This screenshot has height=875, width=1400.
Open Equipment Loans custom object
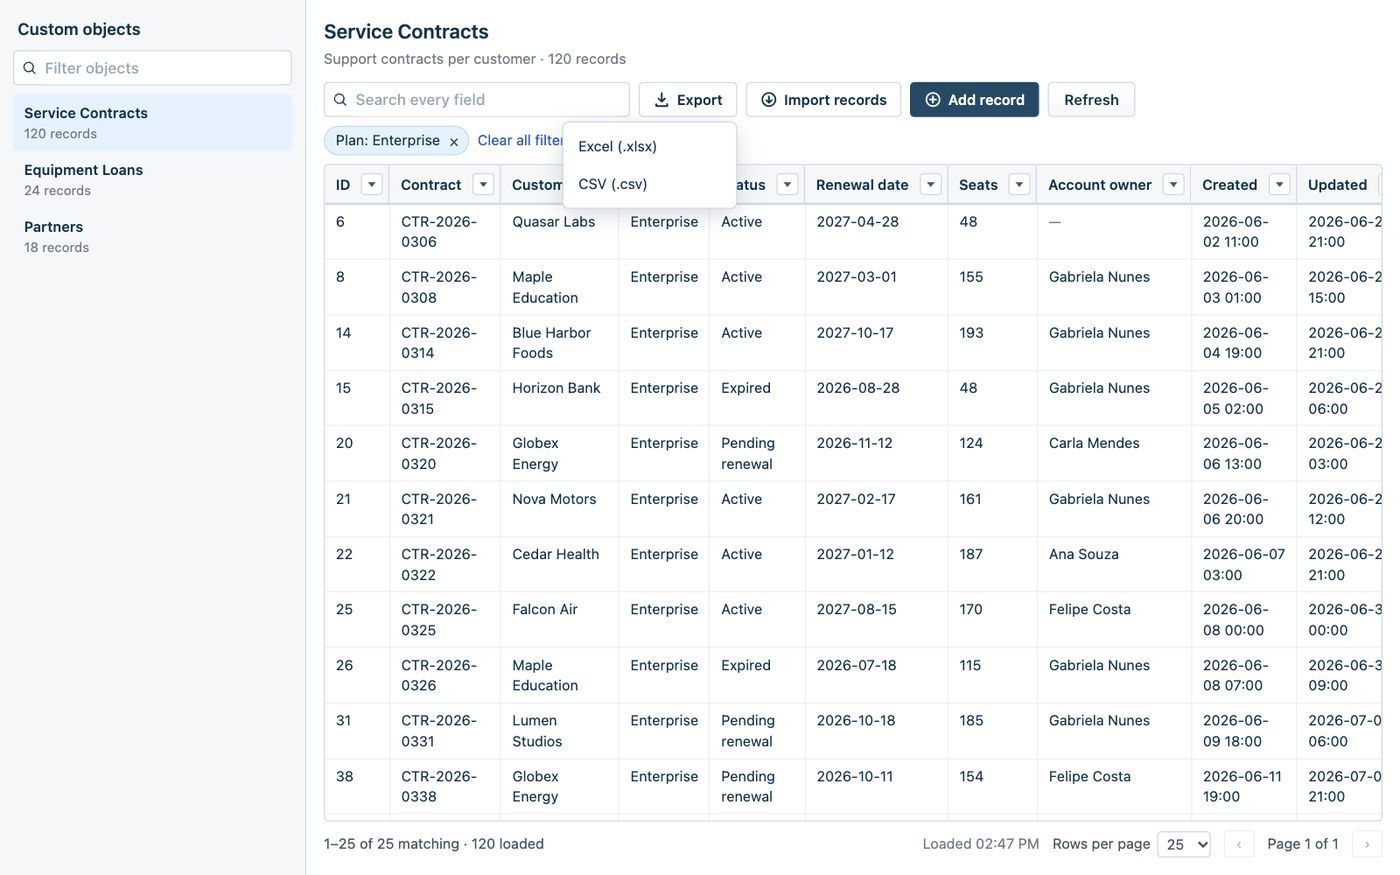pos(153,179)
